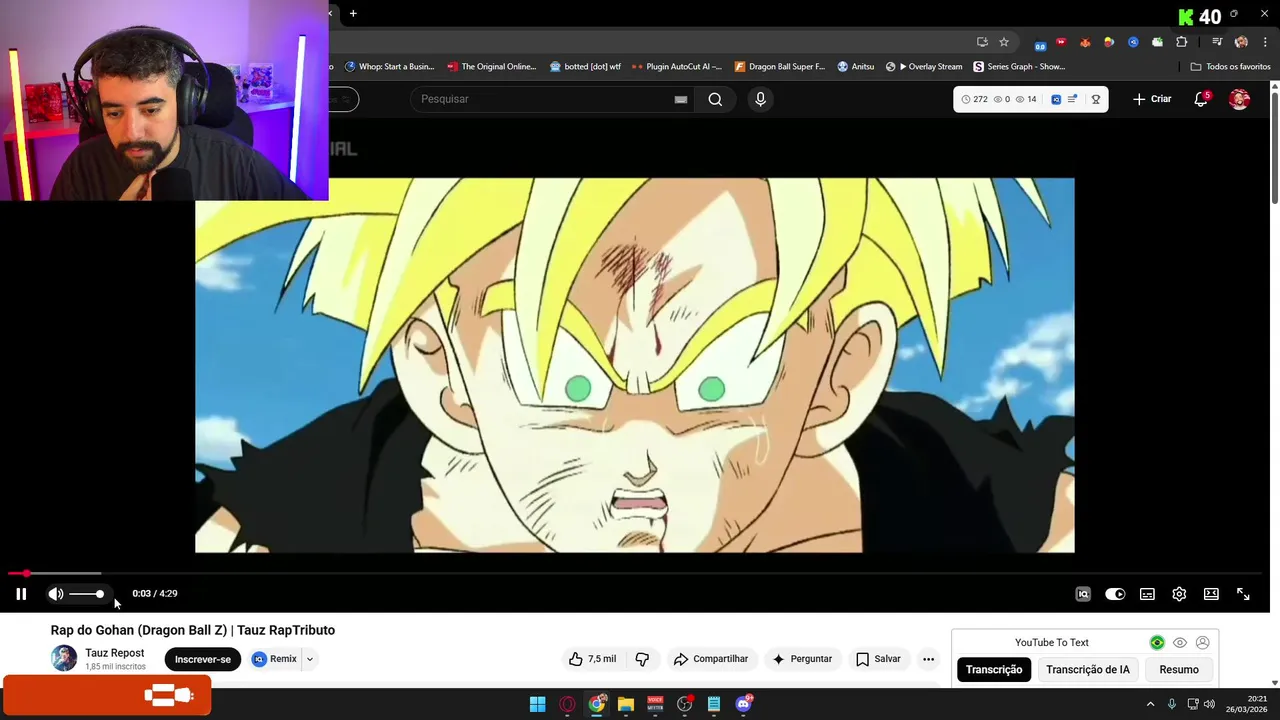
Task: Click the Remix button
Action: coord(275,659)
